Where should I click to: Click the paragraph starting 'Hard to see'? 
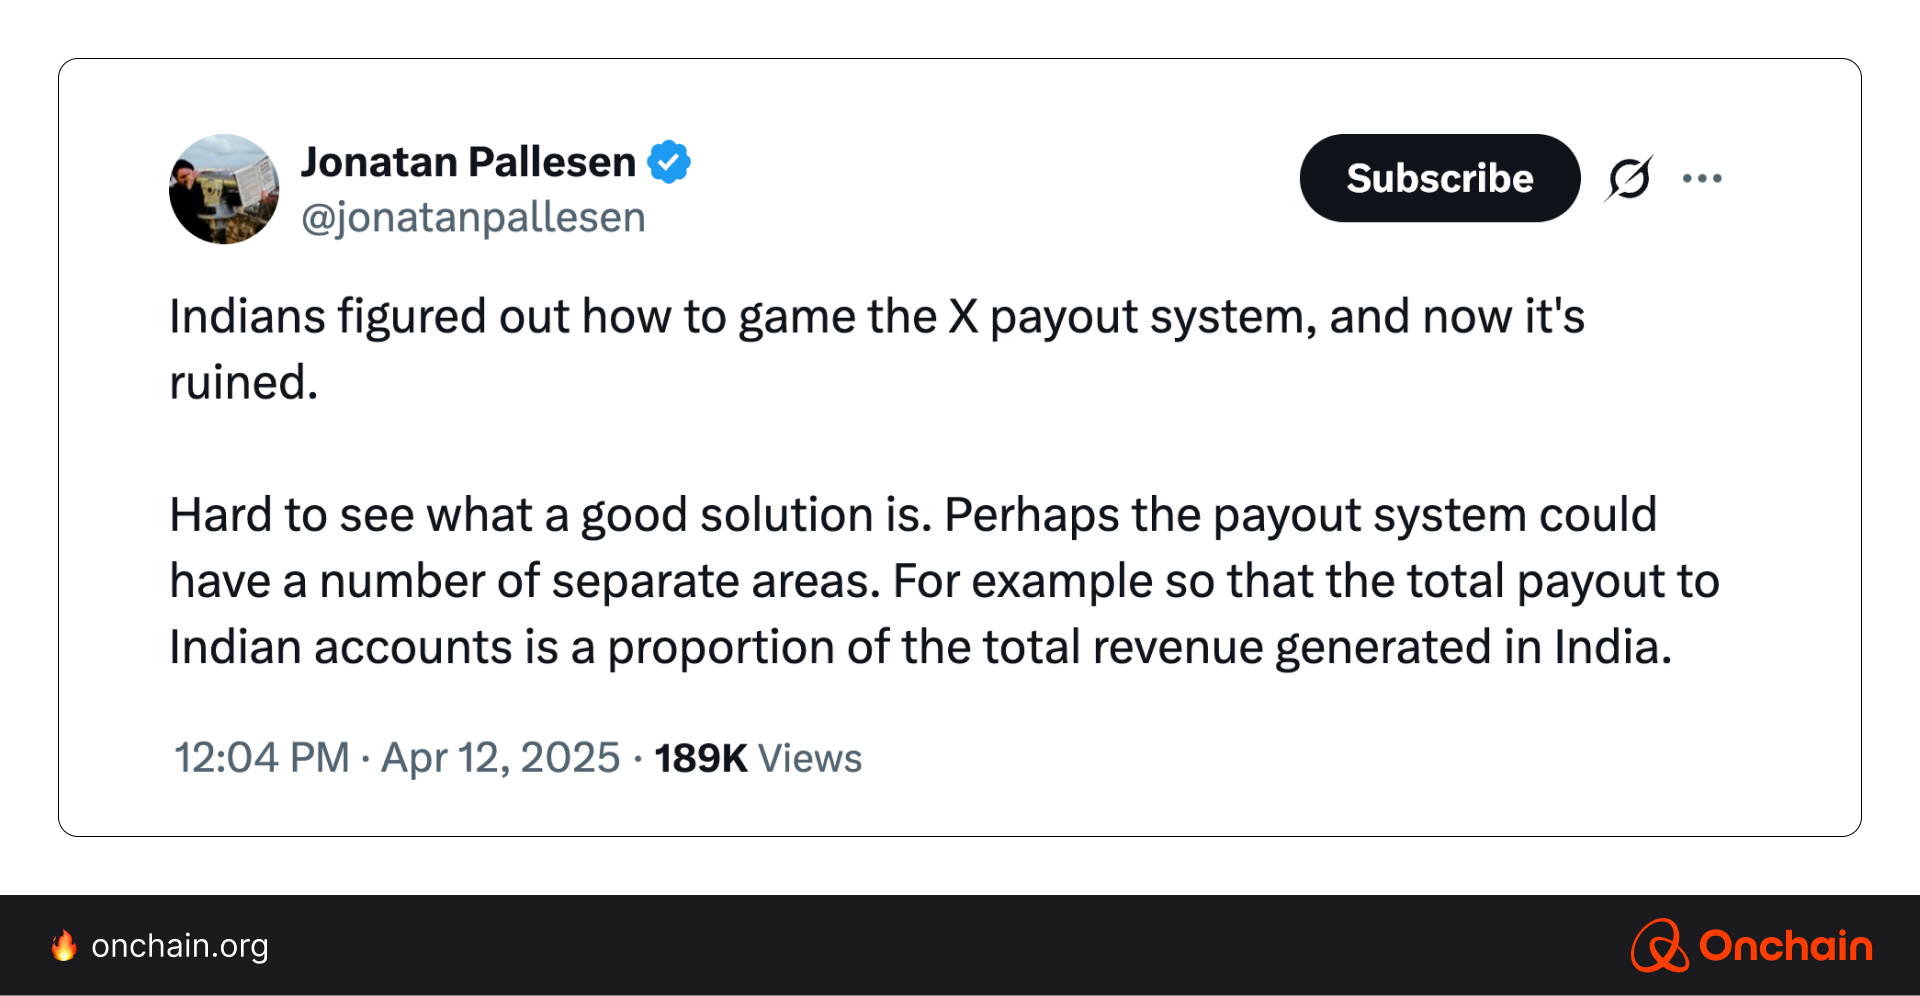point(944,581)
